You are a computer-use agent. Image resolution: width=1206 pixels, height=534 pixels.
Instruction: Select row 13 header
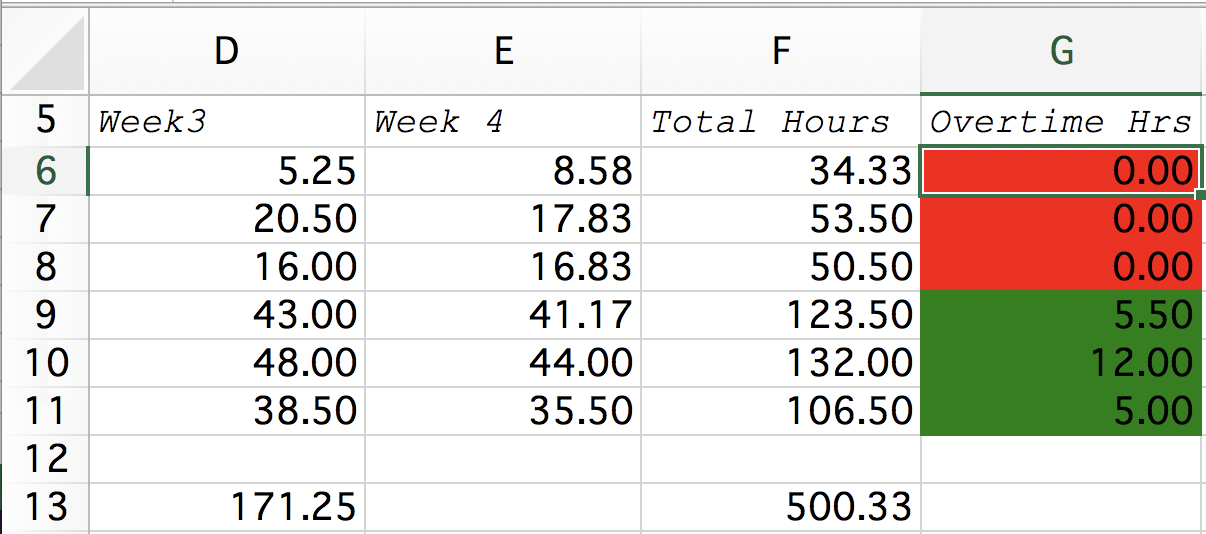tap(44, 507)
